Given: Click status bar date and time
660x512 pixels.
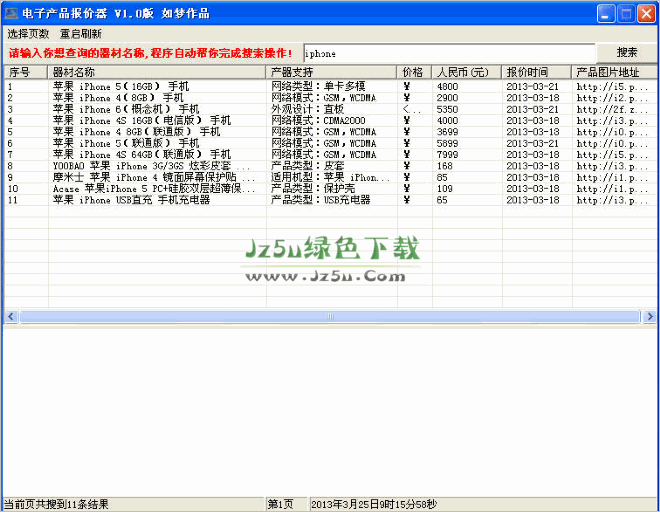Looking at the screenshot, I should pos(374,504).
